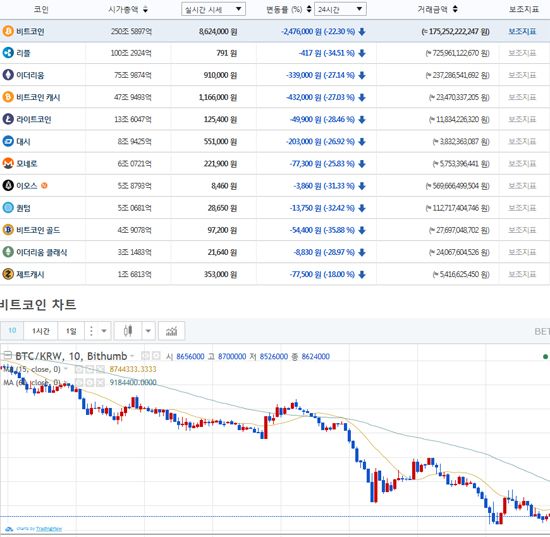Image resolution: width=550 pixels, height=537 pixels.
Task: Click TradingView cloud logo at chart bottom
Action: [9, 529]
